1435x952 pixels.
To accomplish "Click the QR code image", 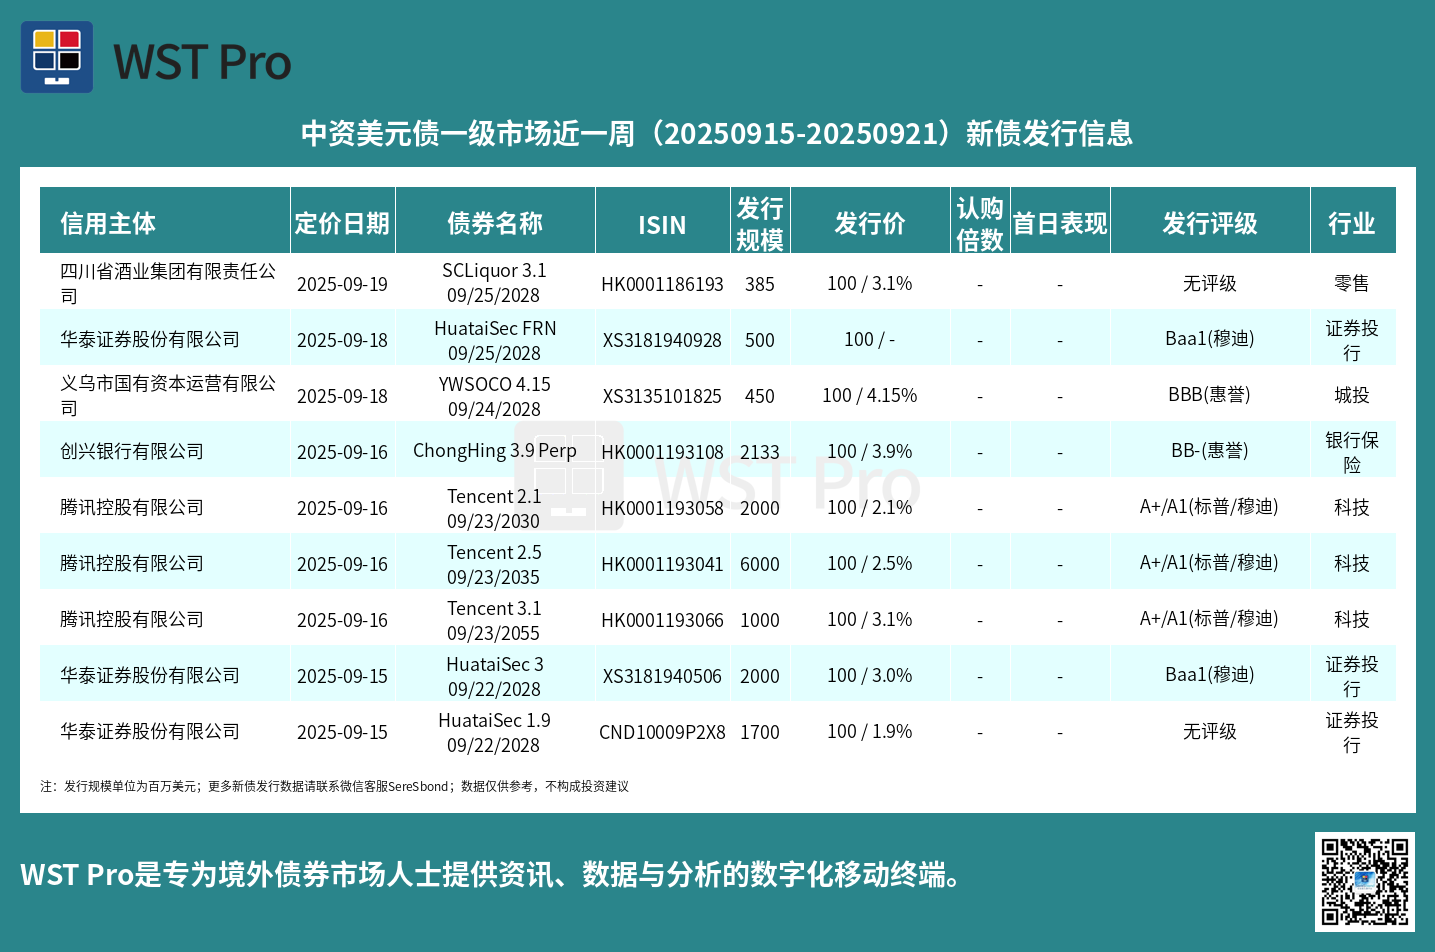I will click(1364, 881).
